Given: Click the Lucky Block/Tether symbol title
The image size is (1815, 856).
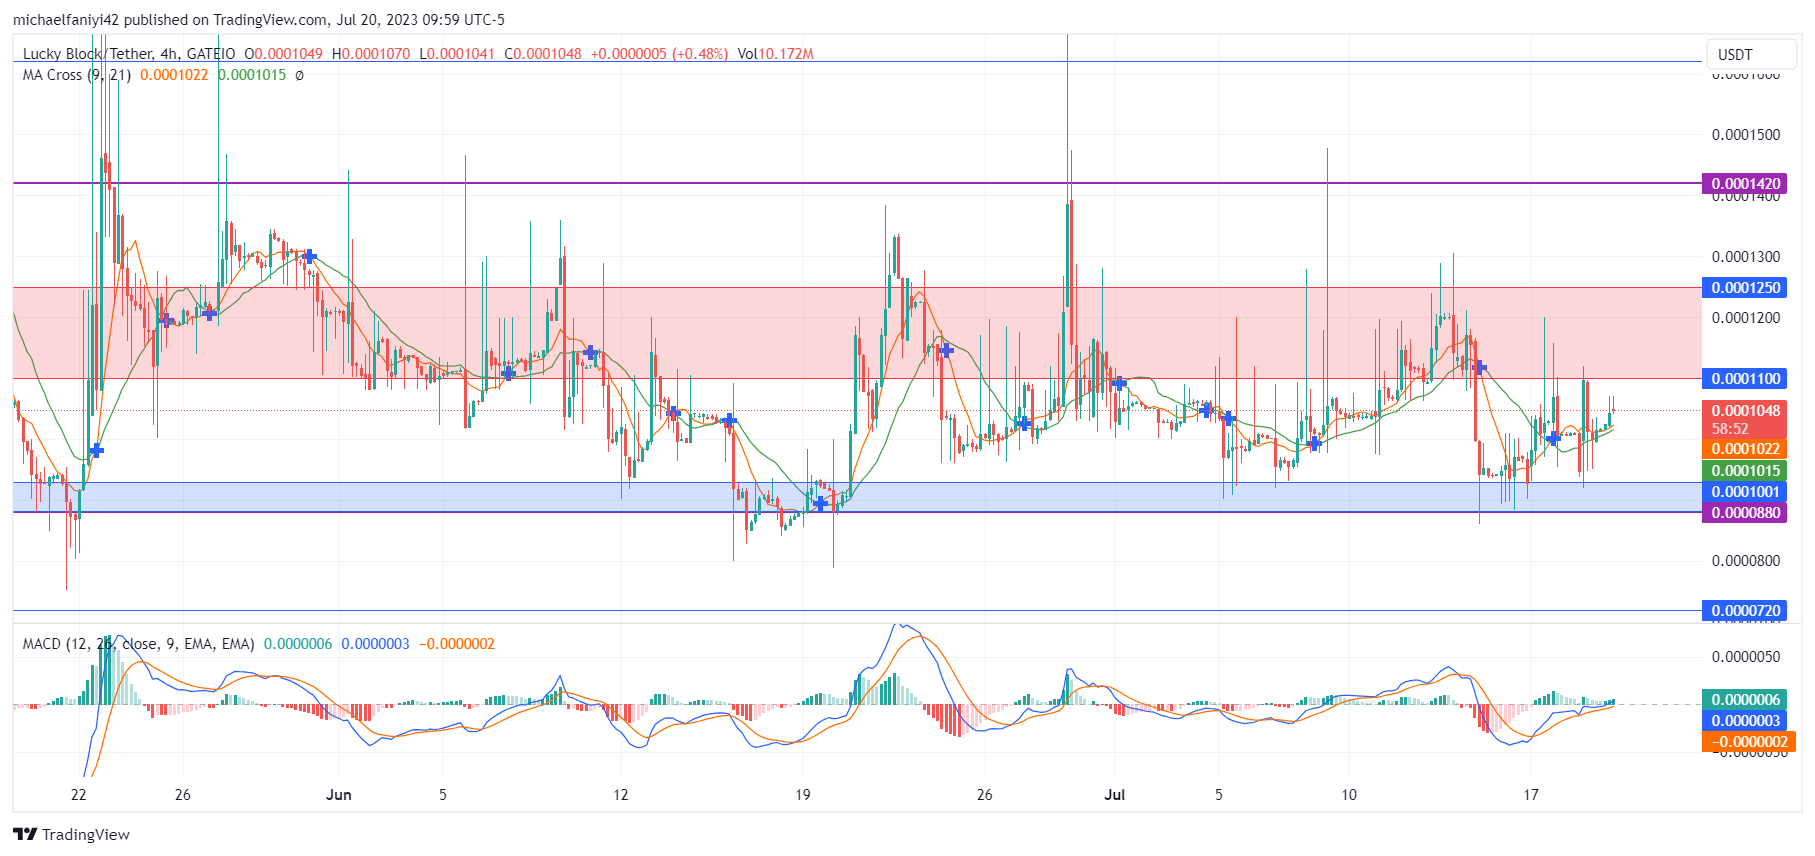Looking at the screenshot, I should [129, 54].
